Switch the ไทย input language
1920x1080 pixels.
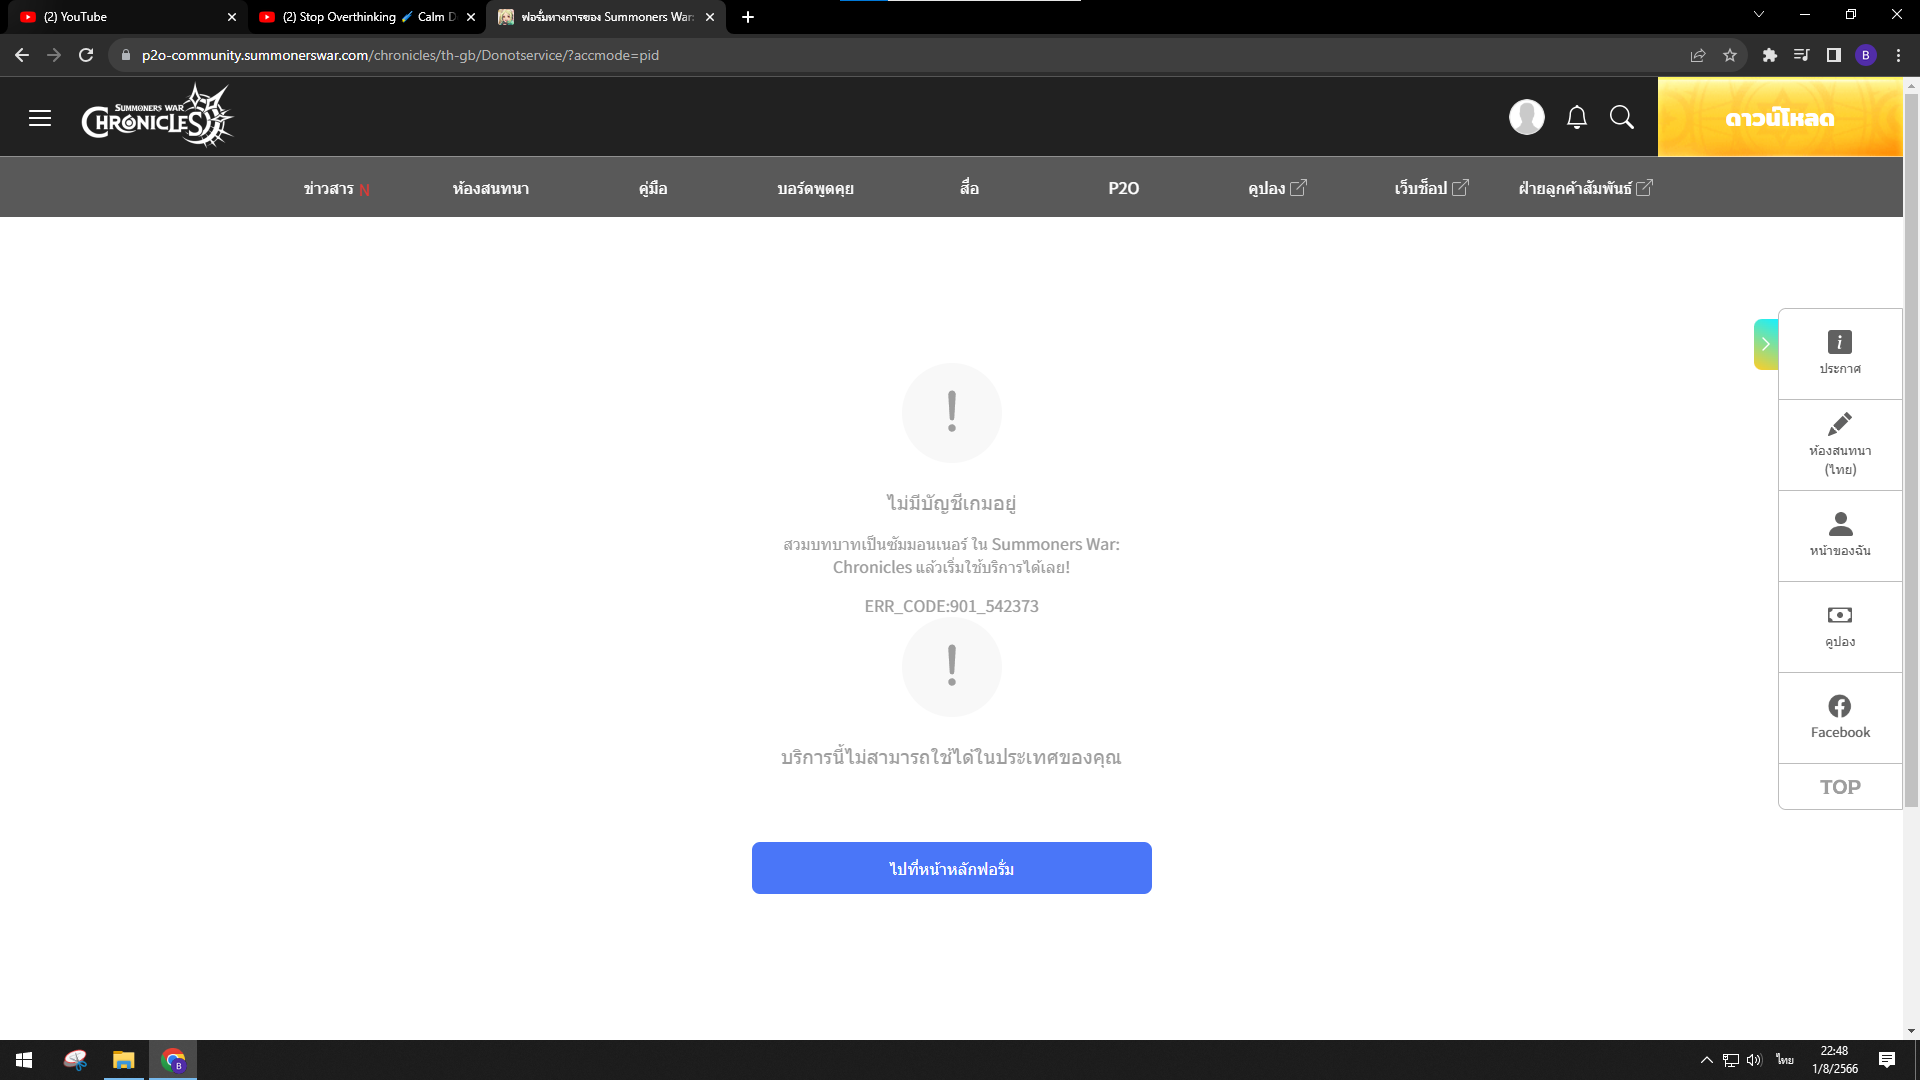(x=1785, y=1060)
